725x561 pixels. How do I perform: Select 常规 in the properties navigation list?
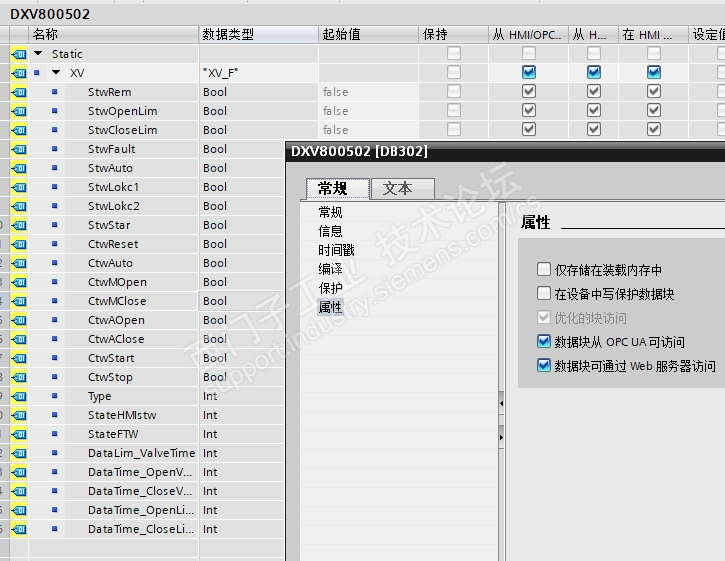click(330, 212)
